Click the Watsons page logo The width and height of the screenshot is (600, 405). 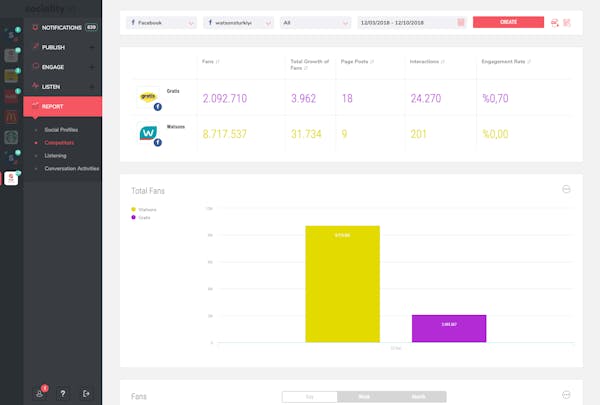point(148,133)
